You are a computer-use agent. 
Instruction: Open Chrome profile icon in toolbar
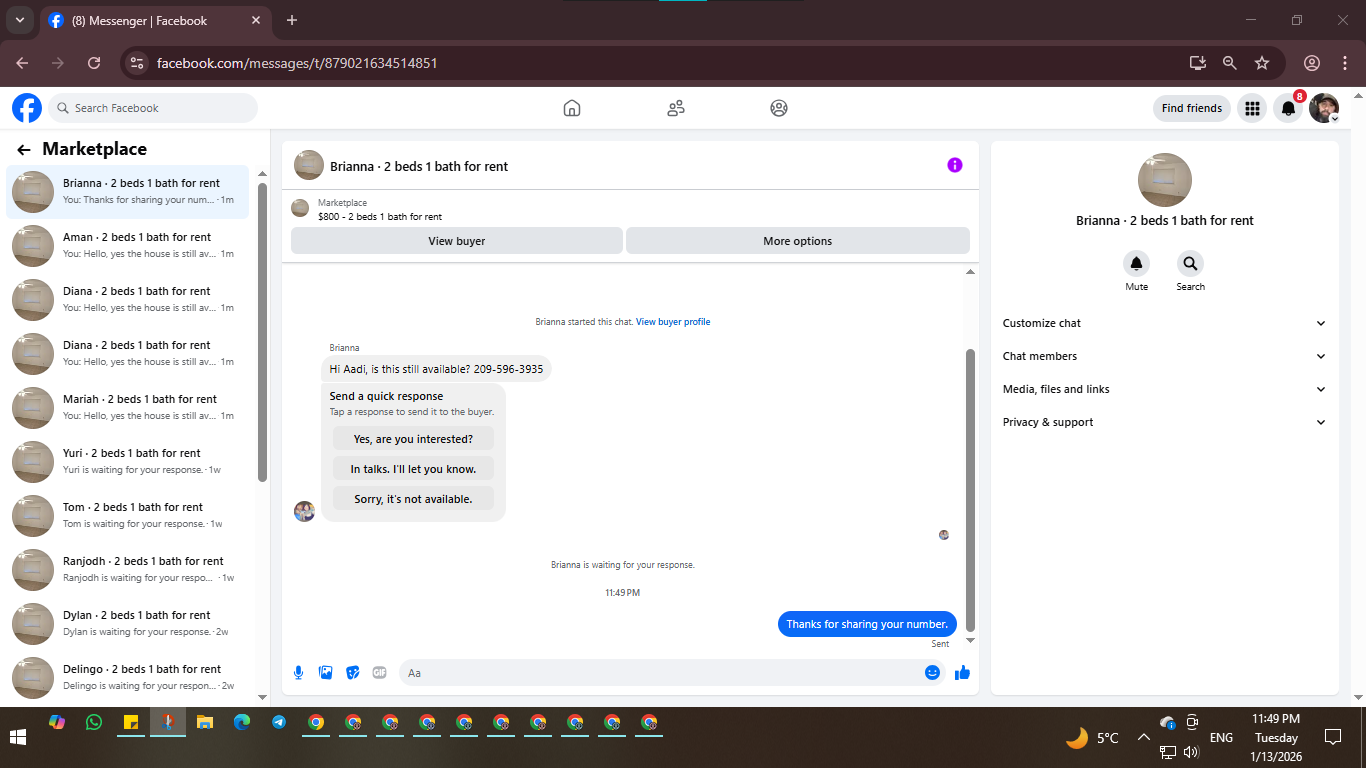(x=1312, y=63)
